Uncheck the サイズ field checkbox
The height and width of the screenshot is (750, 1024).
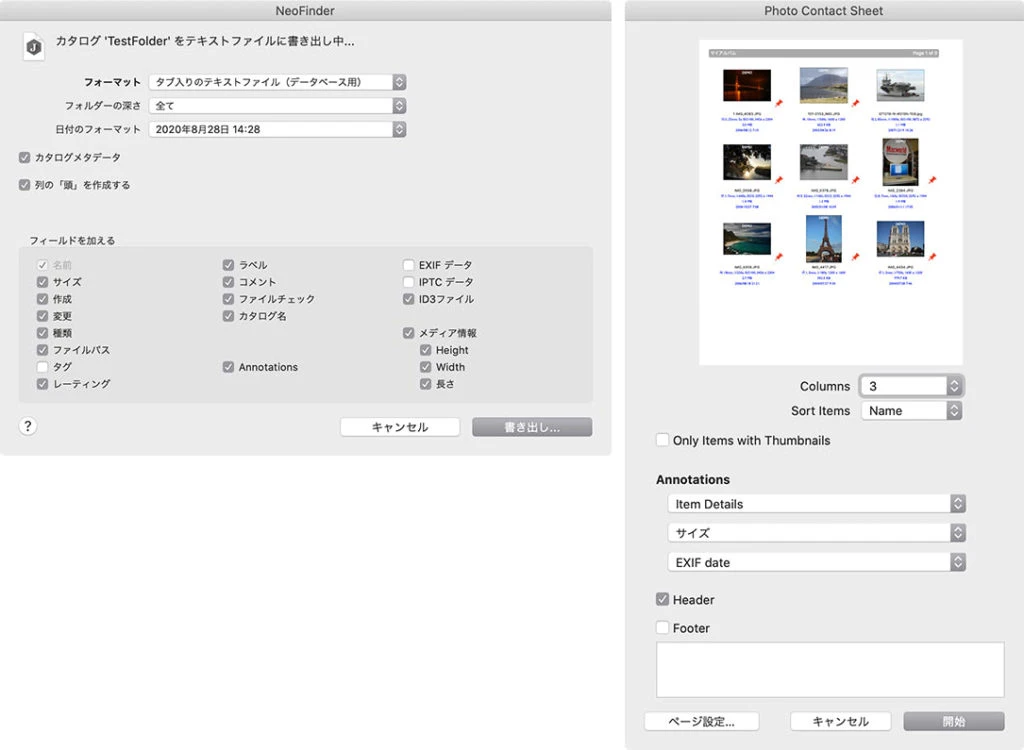42,282
